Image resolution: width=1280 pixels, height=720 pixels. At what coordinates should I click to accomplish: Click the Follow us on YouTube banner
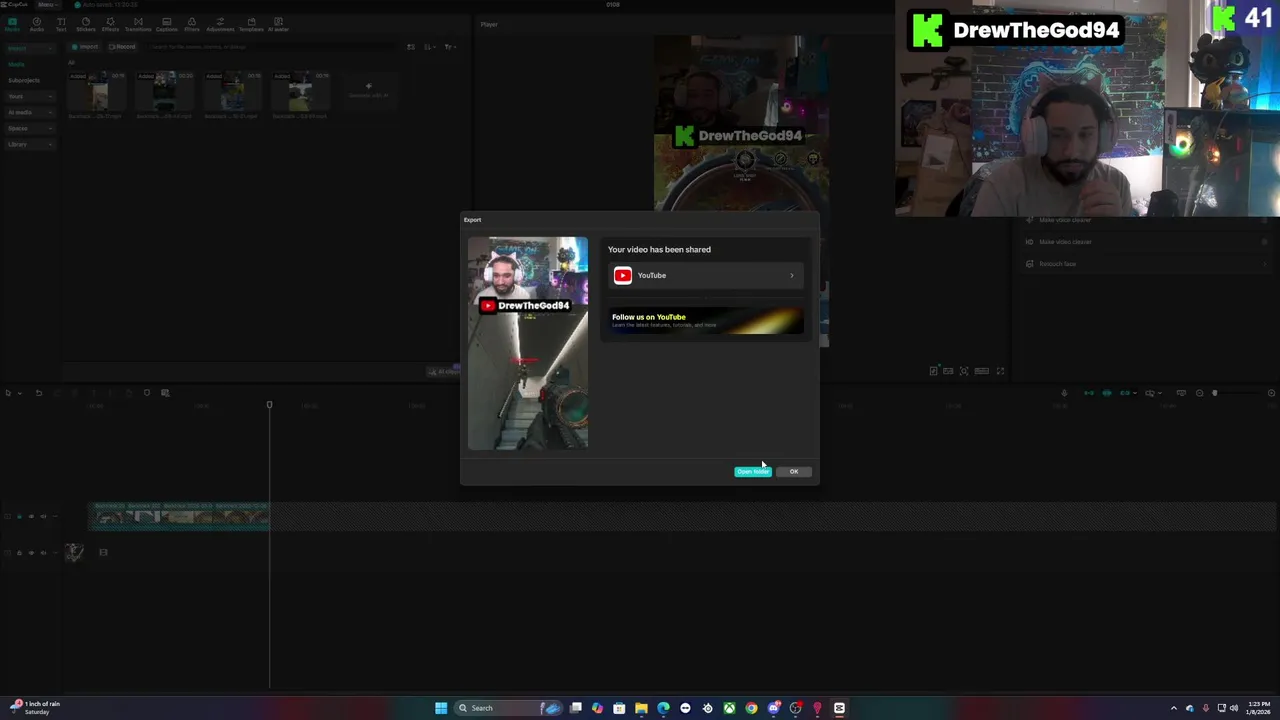tap(706, 320)
